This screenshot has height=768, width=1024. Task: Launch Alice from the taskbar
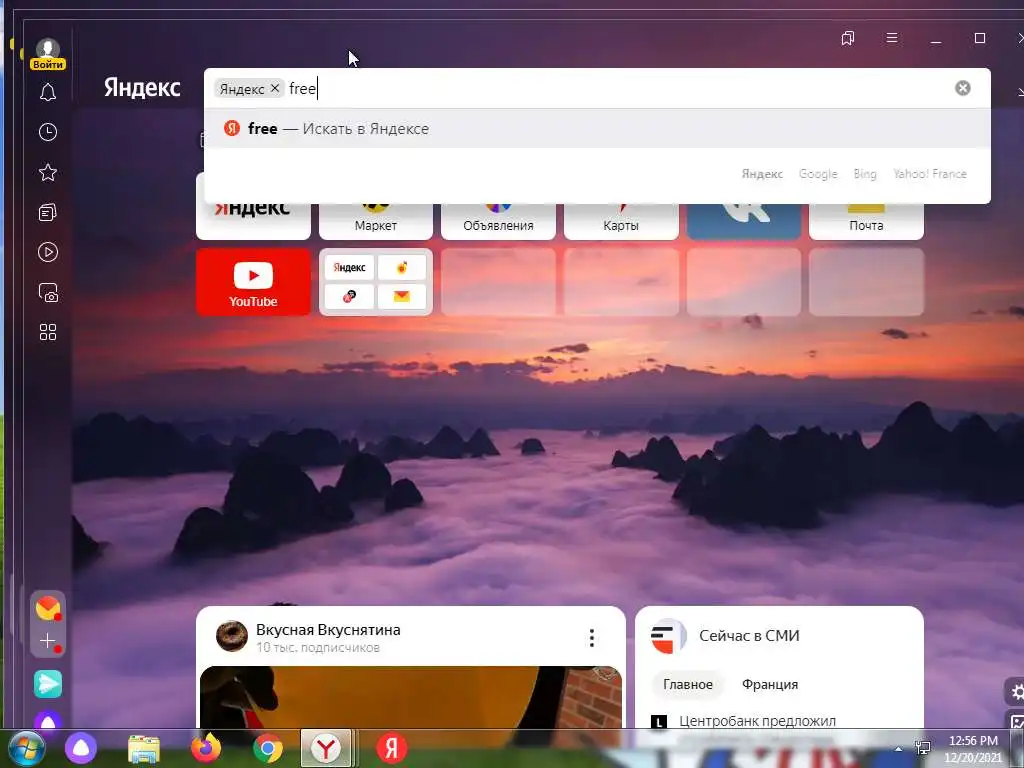coord(81,748)
